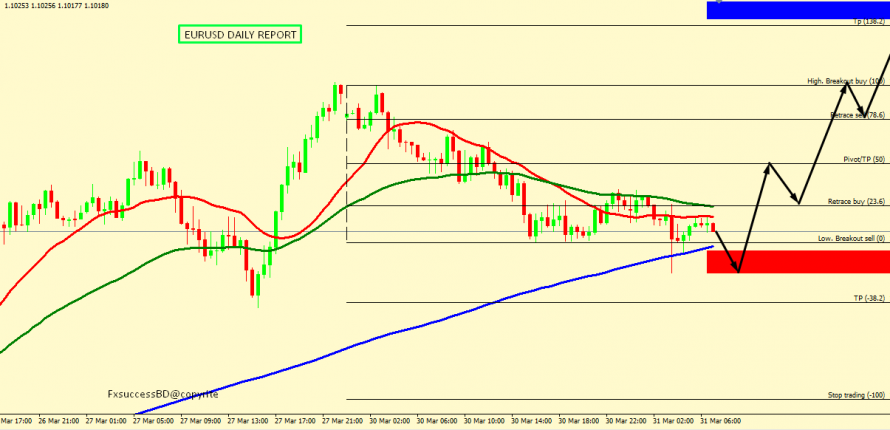
Task: Click the Stop trading (-100) level label
Action: tap(856, 395)
